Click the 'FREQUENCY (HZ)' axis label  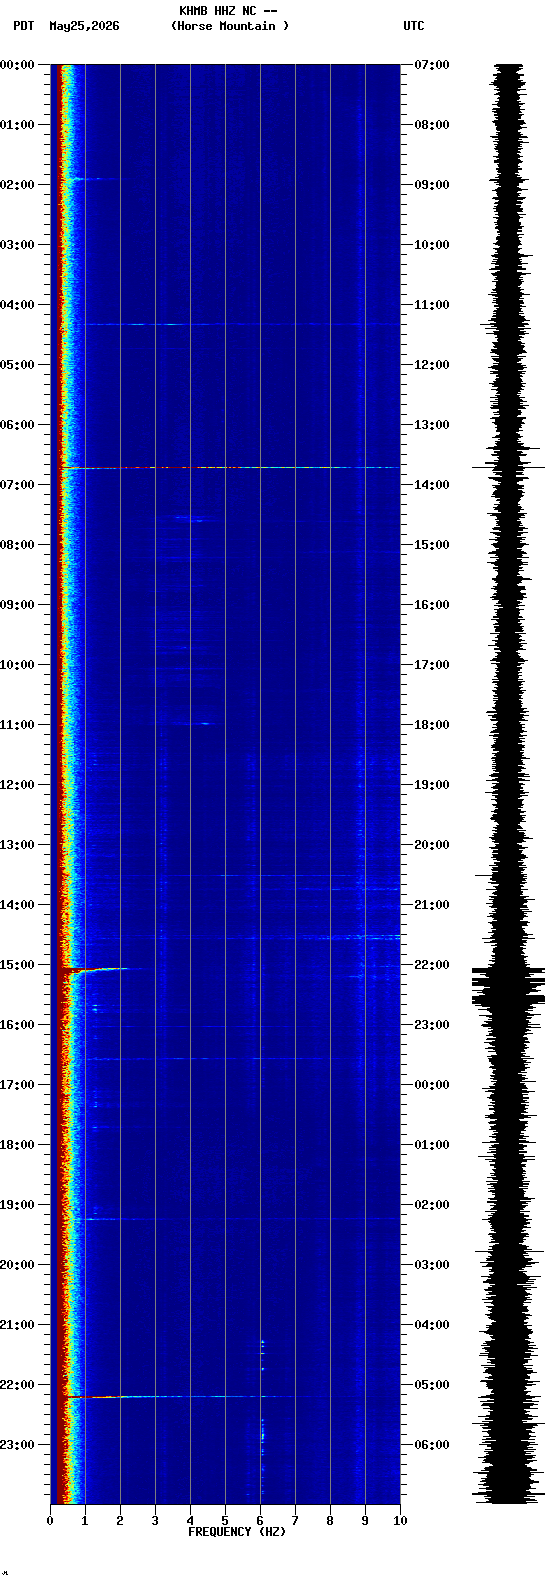click(237, 1532)
